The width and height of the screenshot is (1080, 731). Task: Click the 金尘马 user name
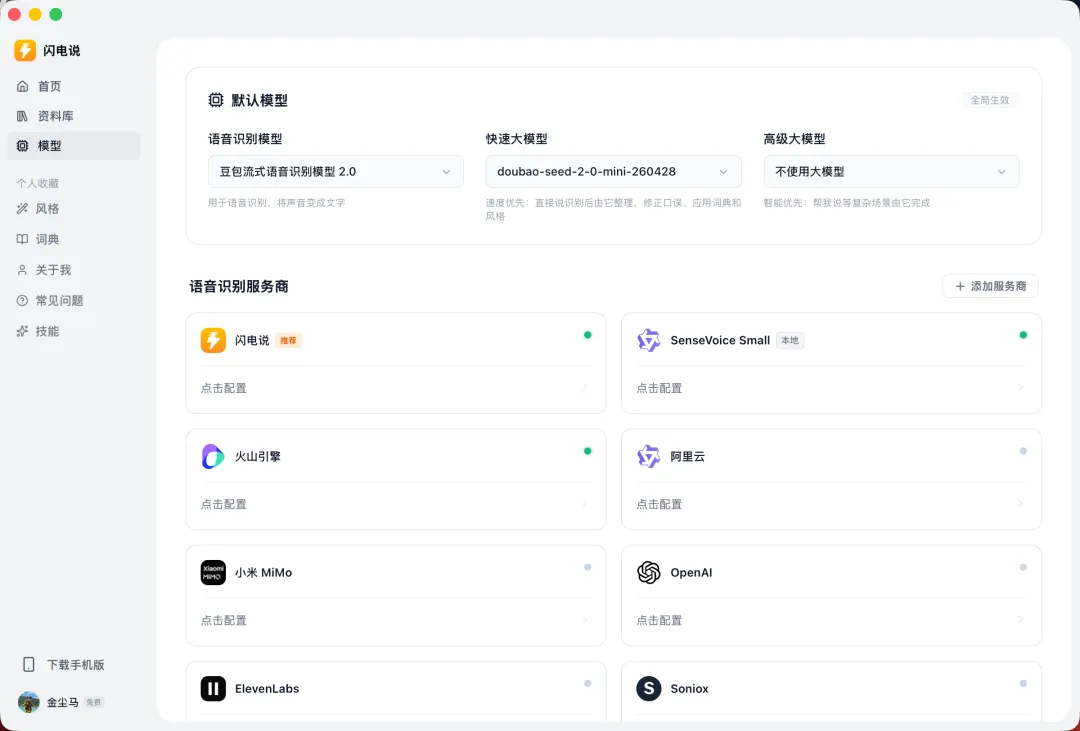click(x=63, y=703)
